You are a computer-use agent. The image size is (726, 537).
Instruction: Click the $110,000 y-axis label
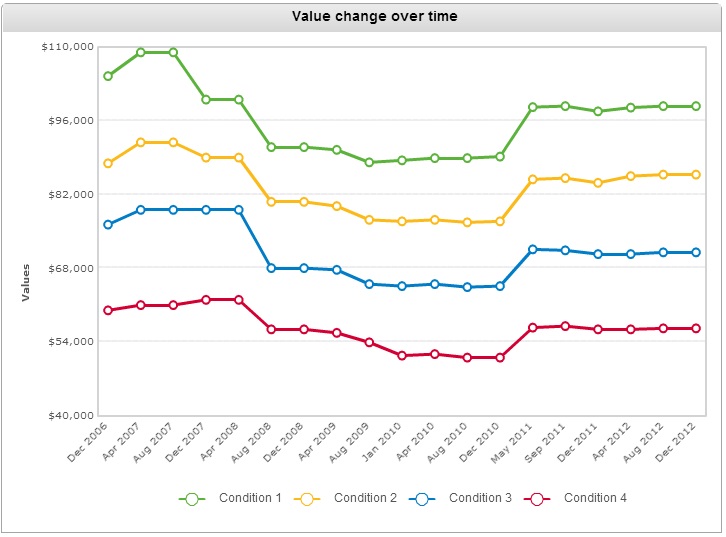pos(68,47)
